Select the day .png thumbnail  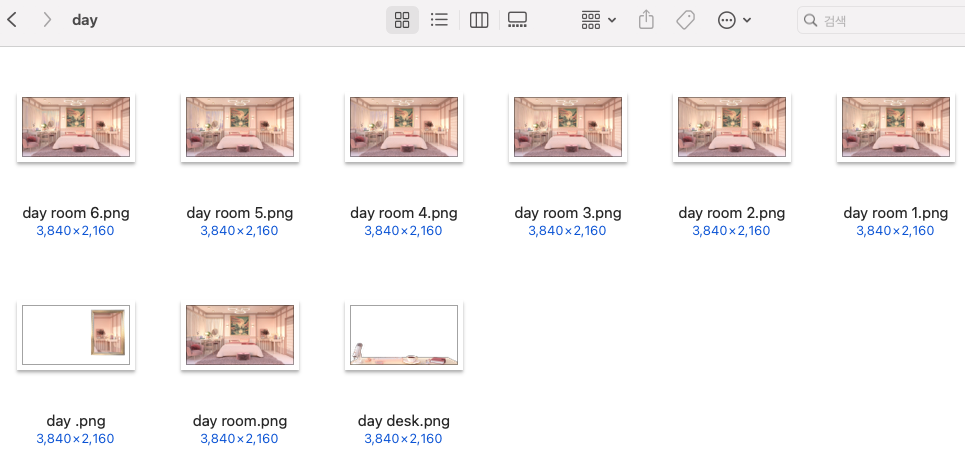point(76,335)
